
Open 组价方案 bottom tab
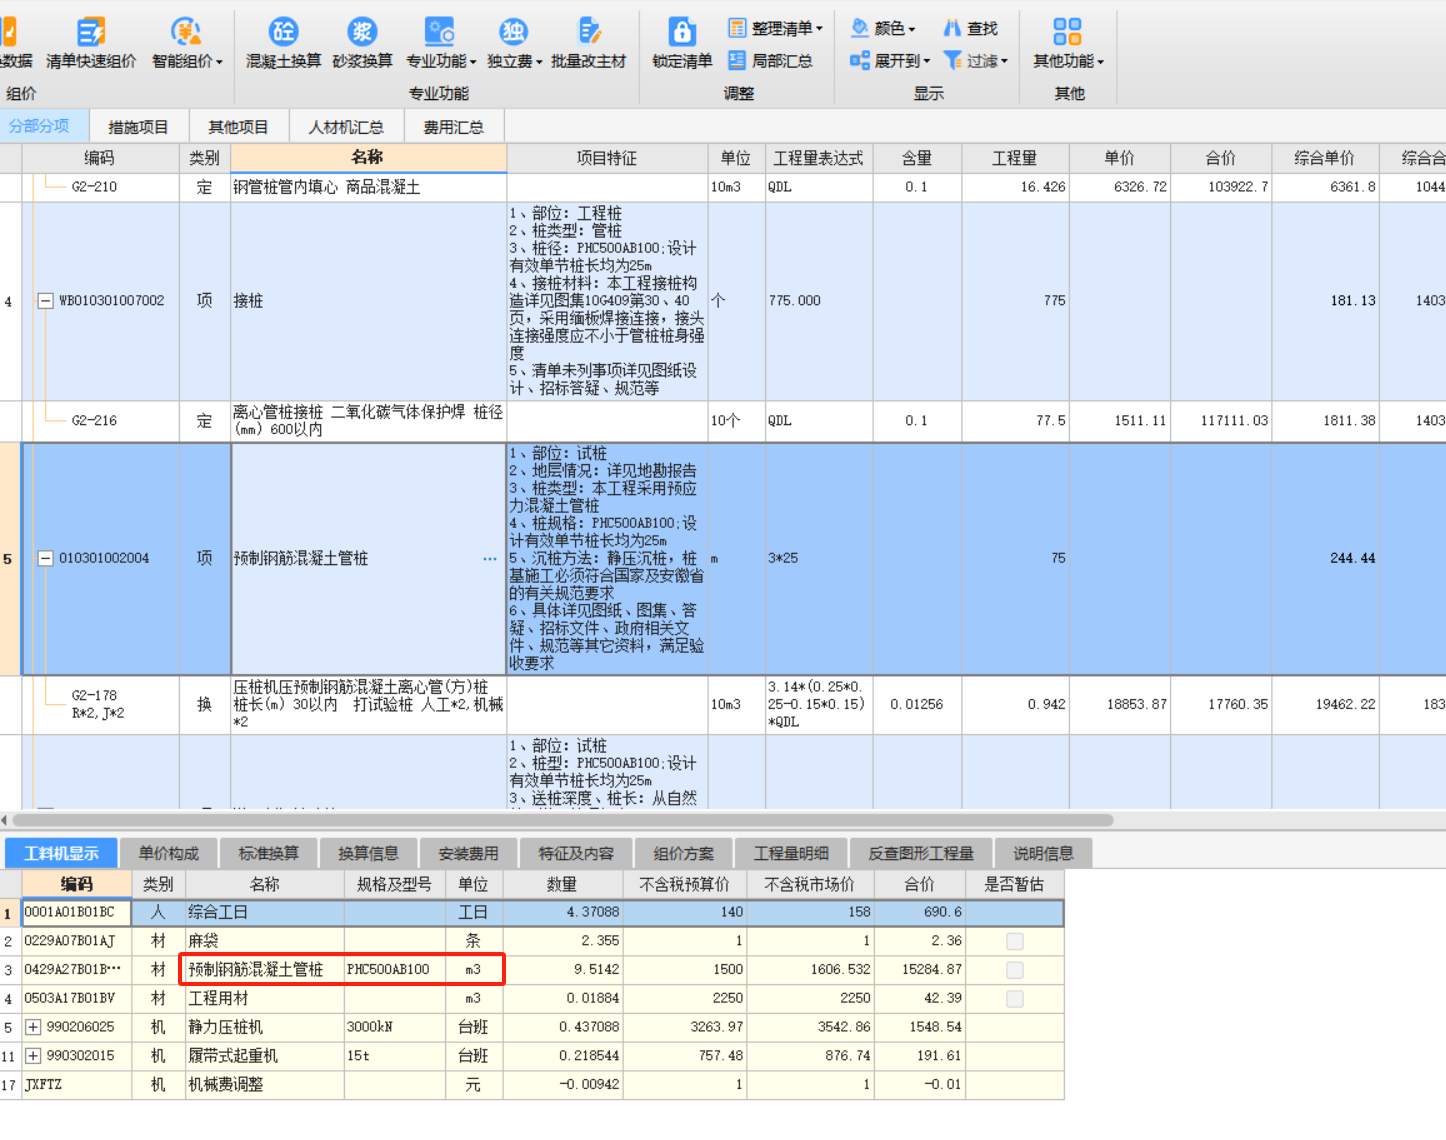pos(684,853)
